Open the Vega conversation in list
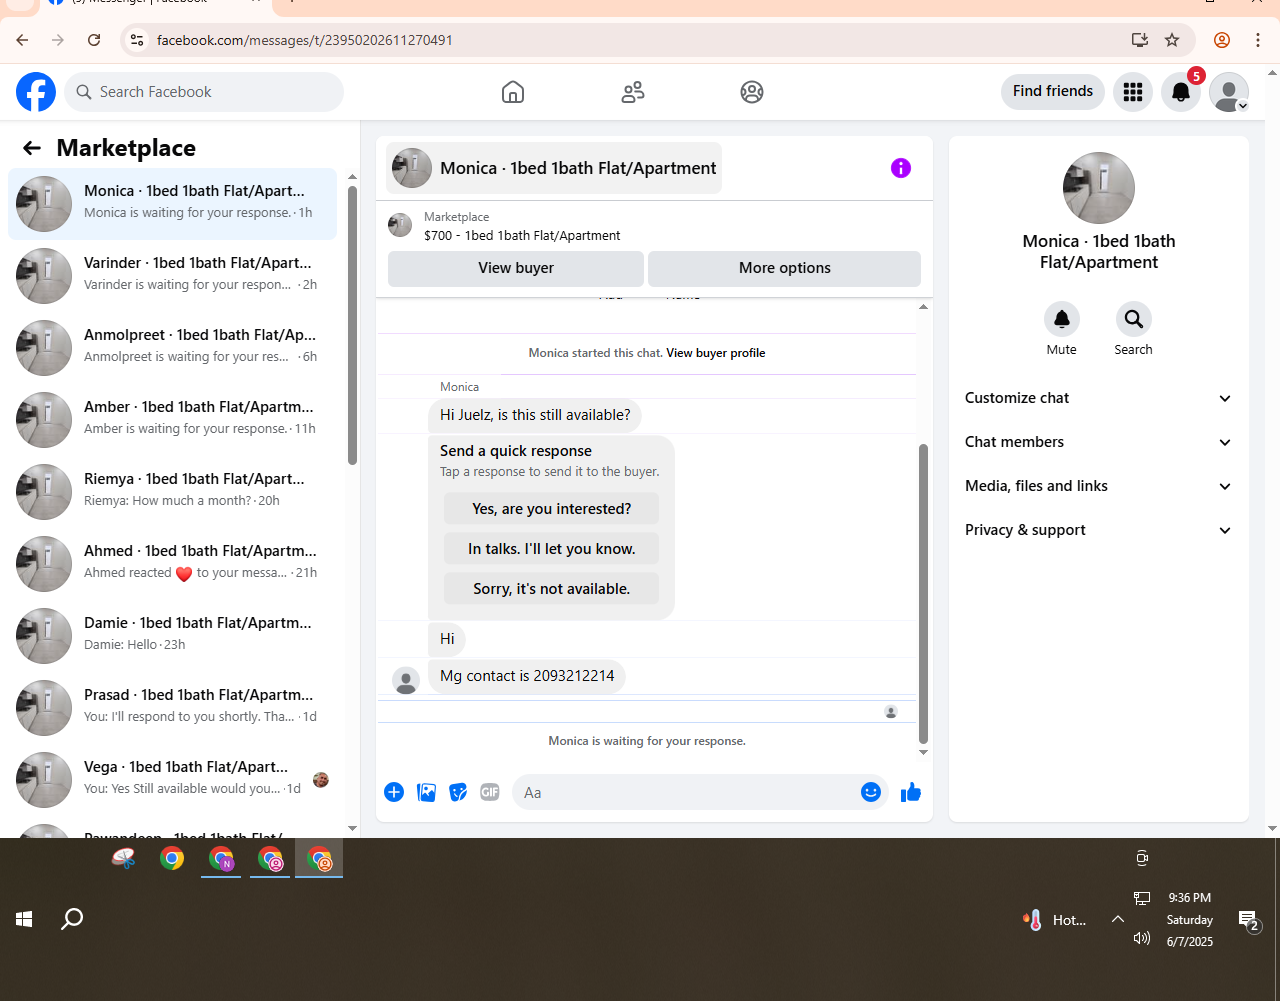Image resolution: width=1280 pixels, height=1001 pixels. click(x=172, y=780)
